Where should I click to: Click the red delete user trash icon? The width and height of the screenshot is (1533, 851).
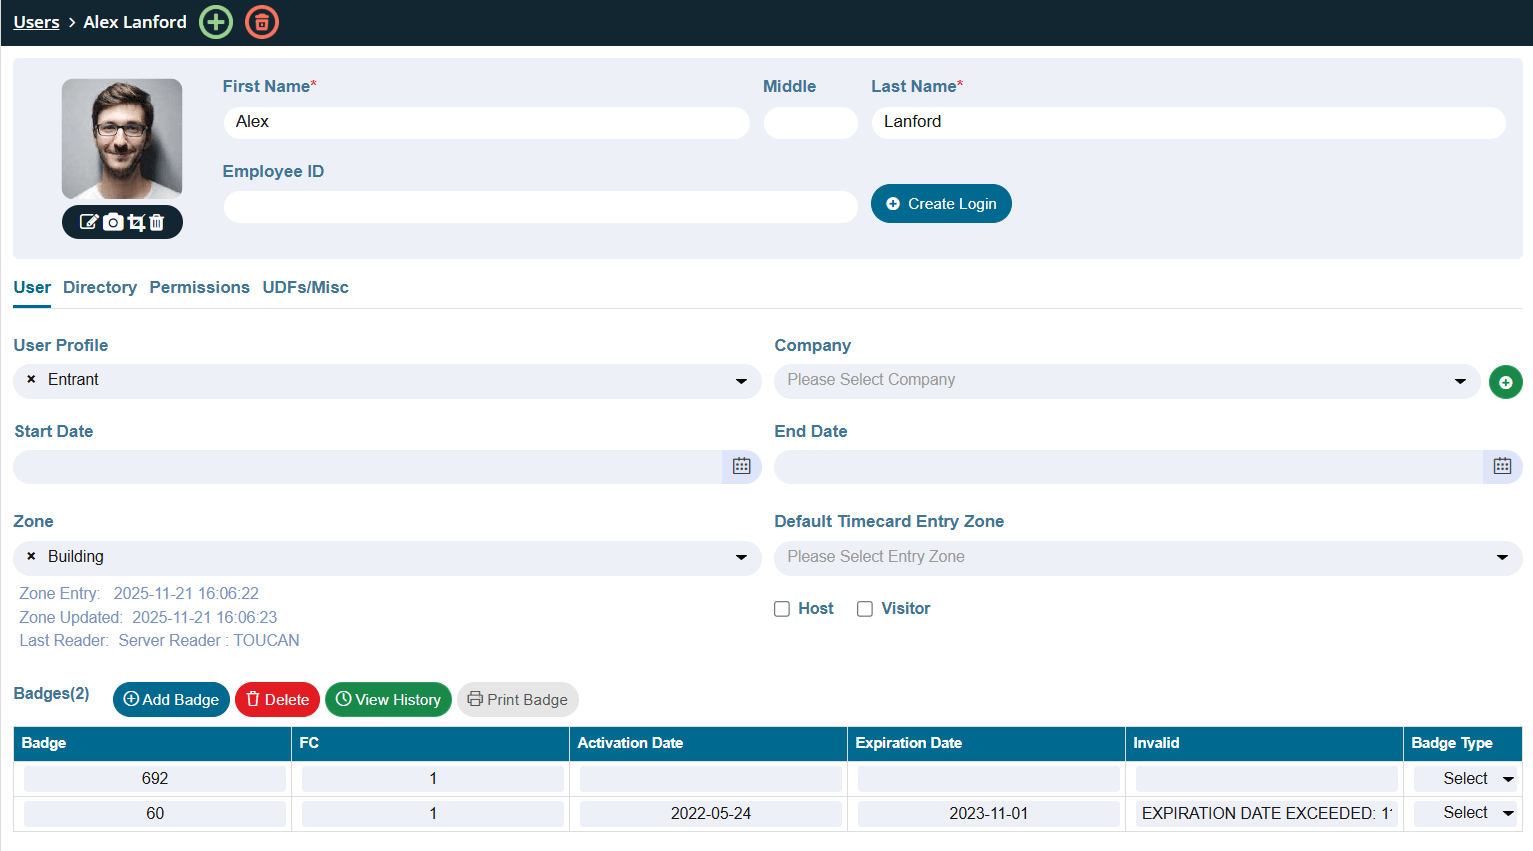(262, 22)
